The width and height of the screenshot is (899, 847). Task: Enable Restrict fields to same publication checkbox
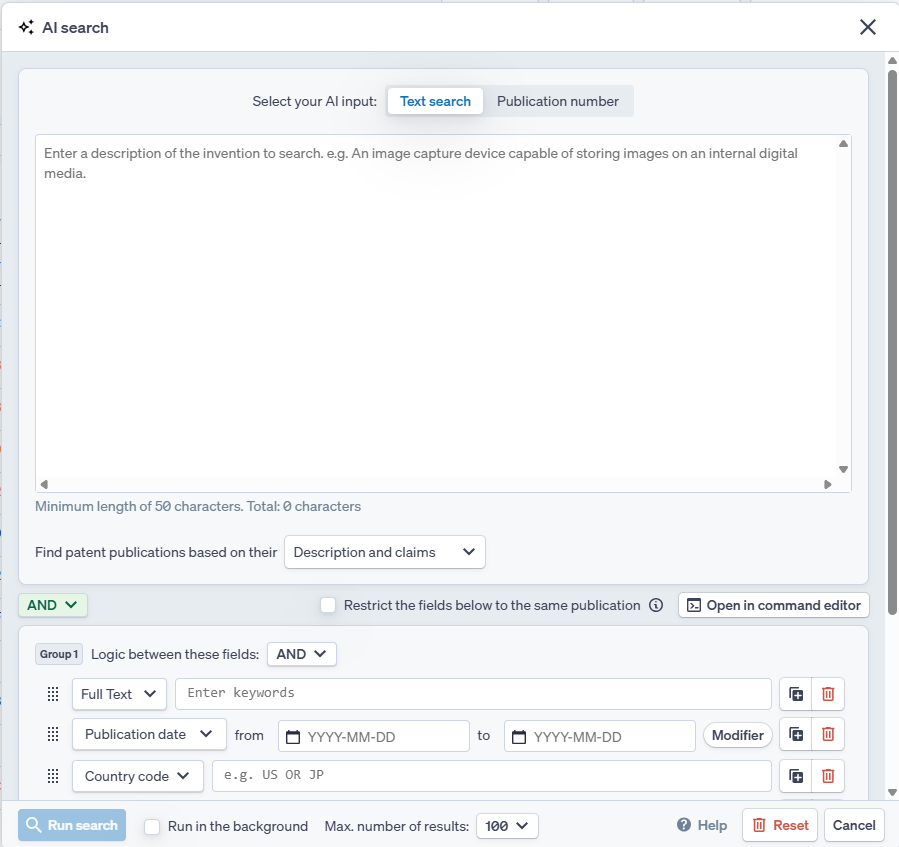(x=328, y=605)
